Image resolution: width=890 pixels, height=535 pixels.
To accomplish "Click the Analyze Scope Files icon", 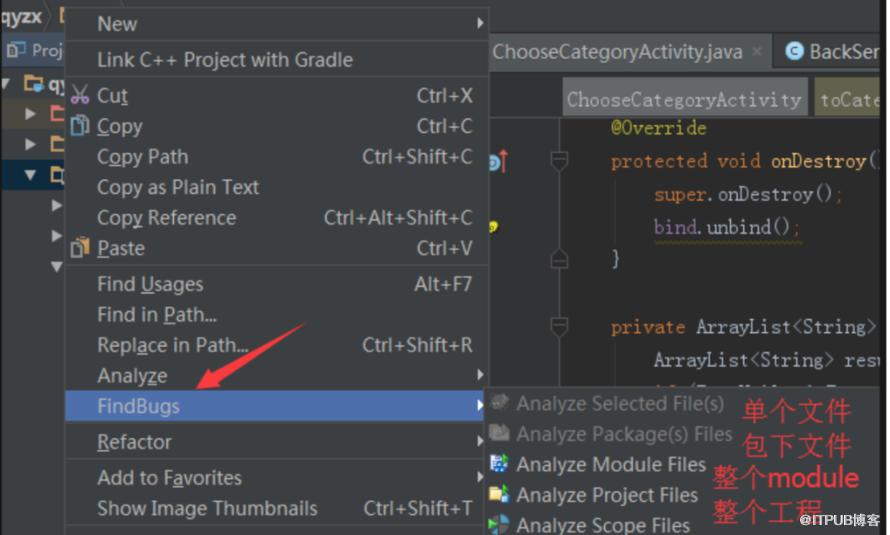I will click(x=499, y=525).
